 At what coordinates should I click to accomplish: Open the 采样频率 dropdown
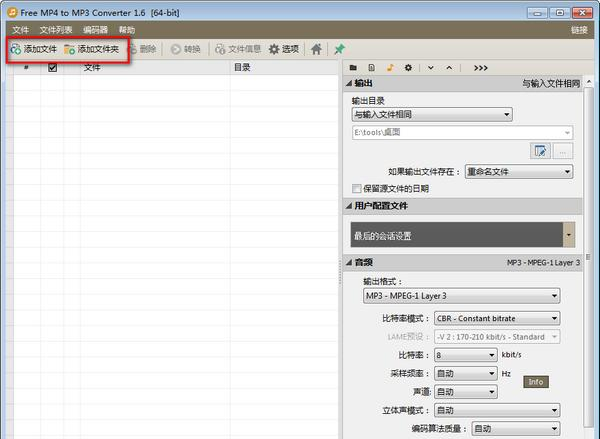pyautogui.click(x=466, y=374)
